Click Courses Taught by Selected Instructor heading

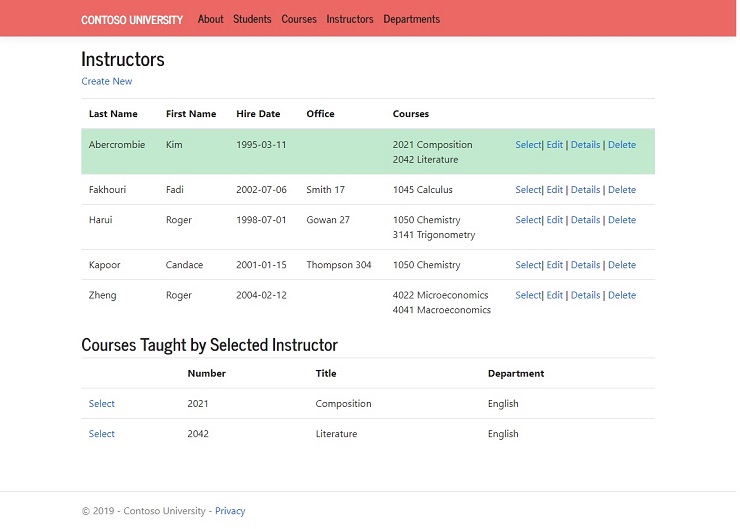coord(209,345)
